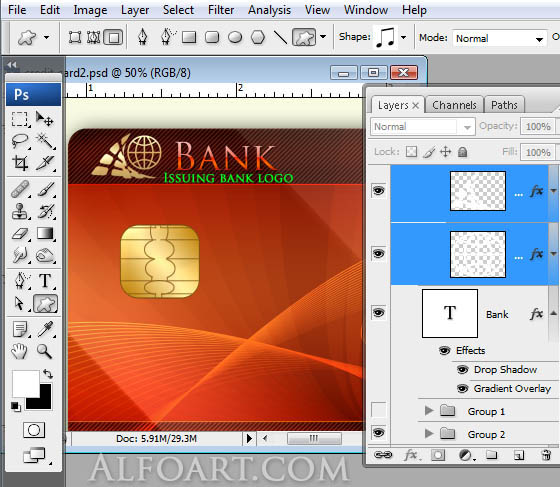Viewport: 560px width, 487px height.
Task: Toggle visibility of second selected layer
Action: click(x=379, y=253)
